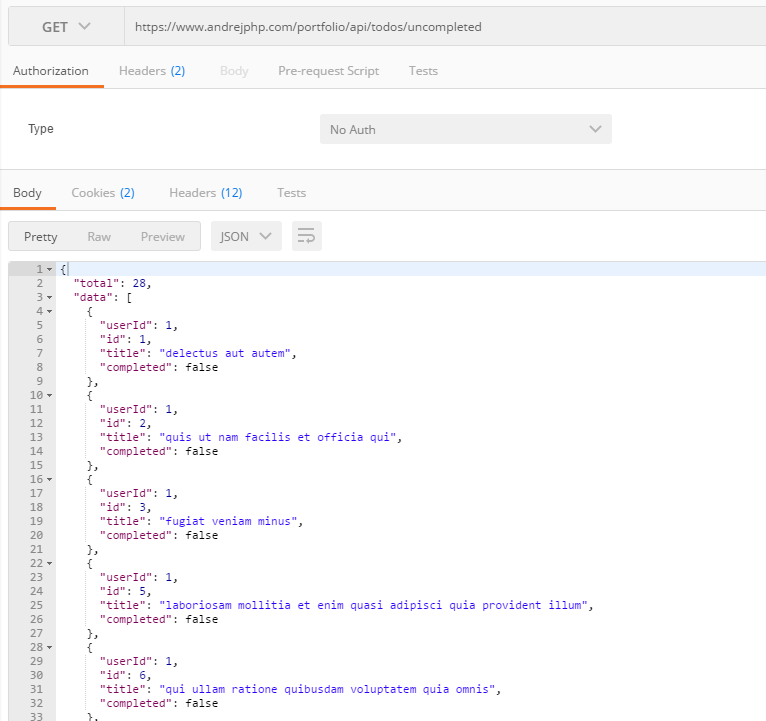
Task: Toggle the line wrap icon
Action: click(307, 236)
